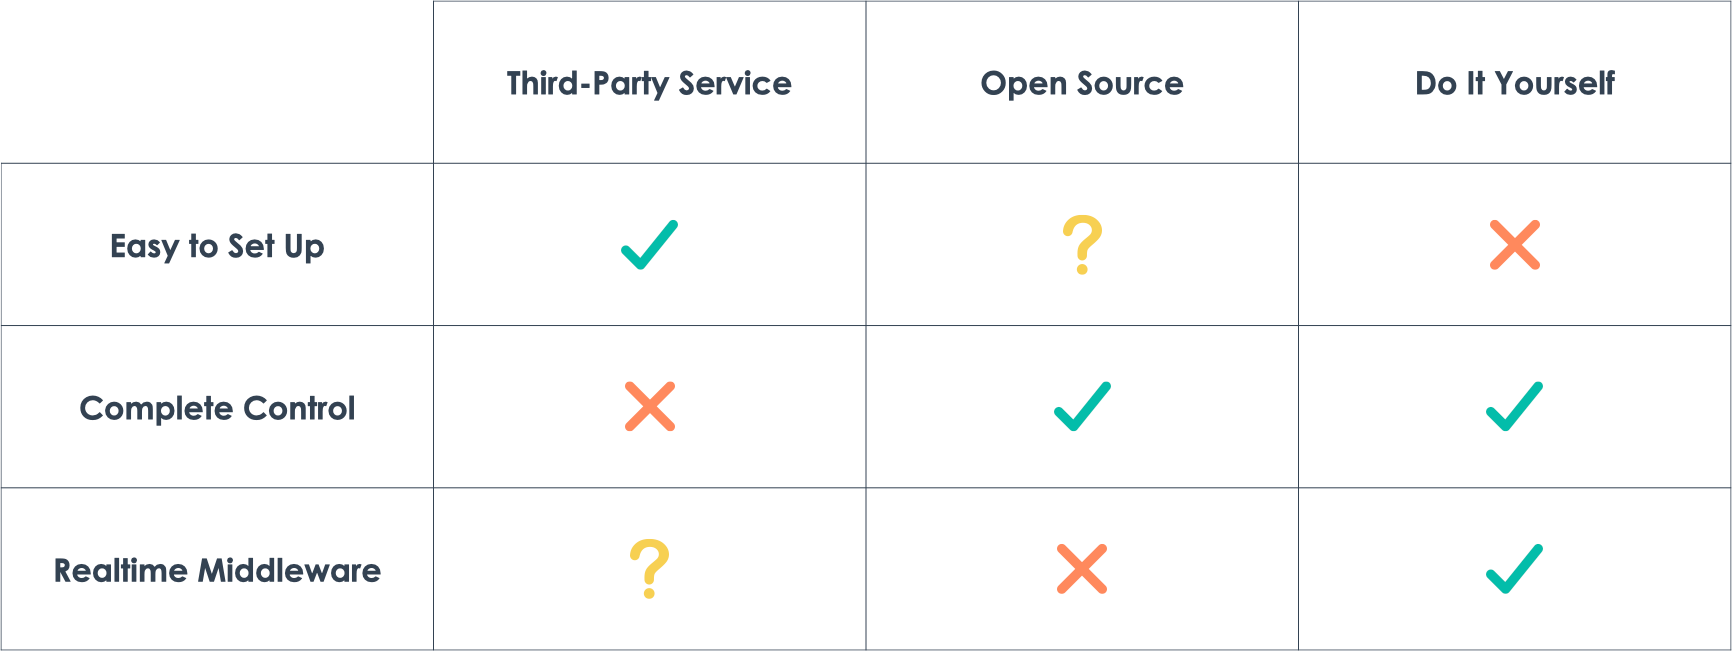The height and width of the screenshot is (651, 1732).
Task: Click the yellow question mark in the Realtime Middleware row
Action: pyautogui.click(x=649, y=568)
